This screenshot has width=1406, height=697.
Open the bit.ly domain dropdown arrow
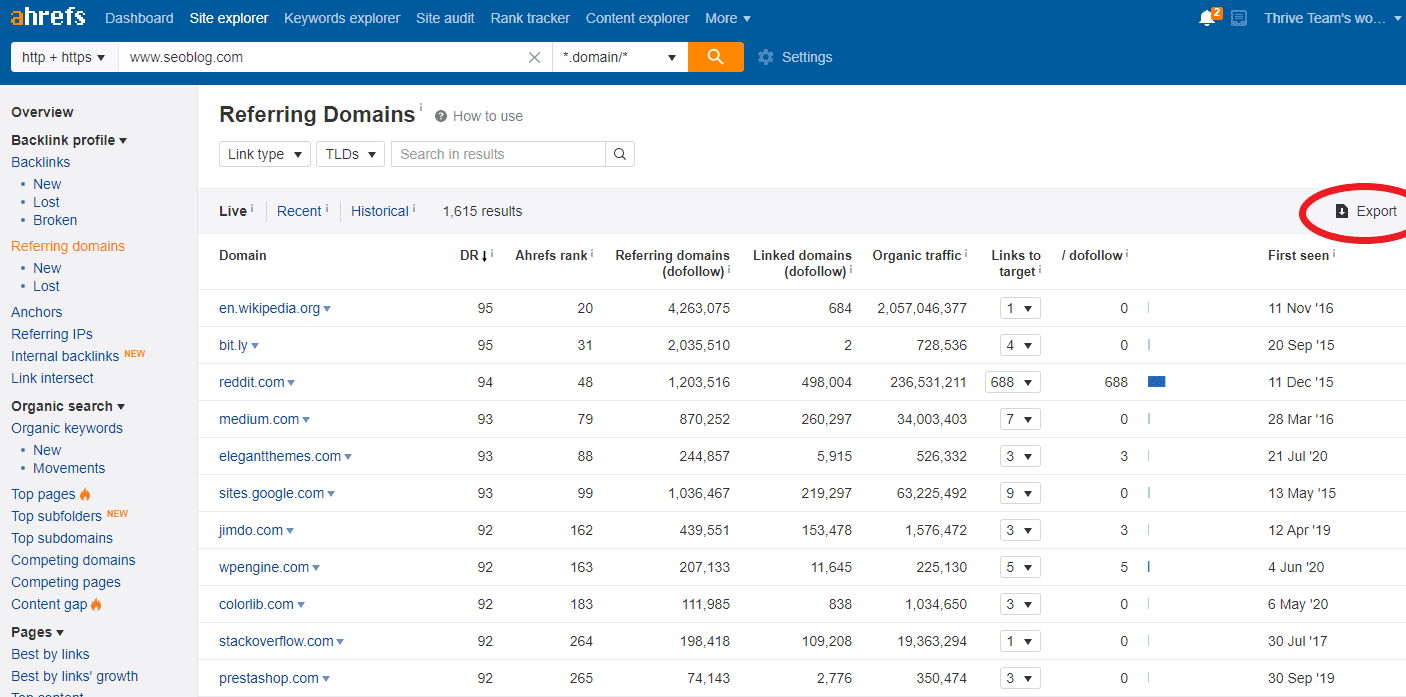(x=255, y=346)
